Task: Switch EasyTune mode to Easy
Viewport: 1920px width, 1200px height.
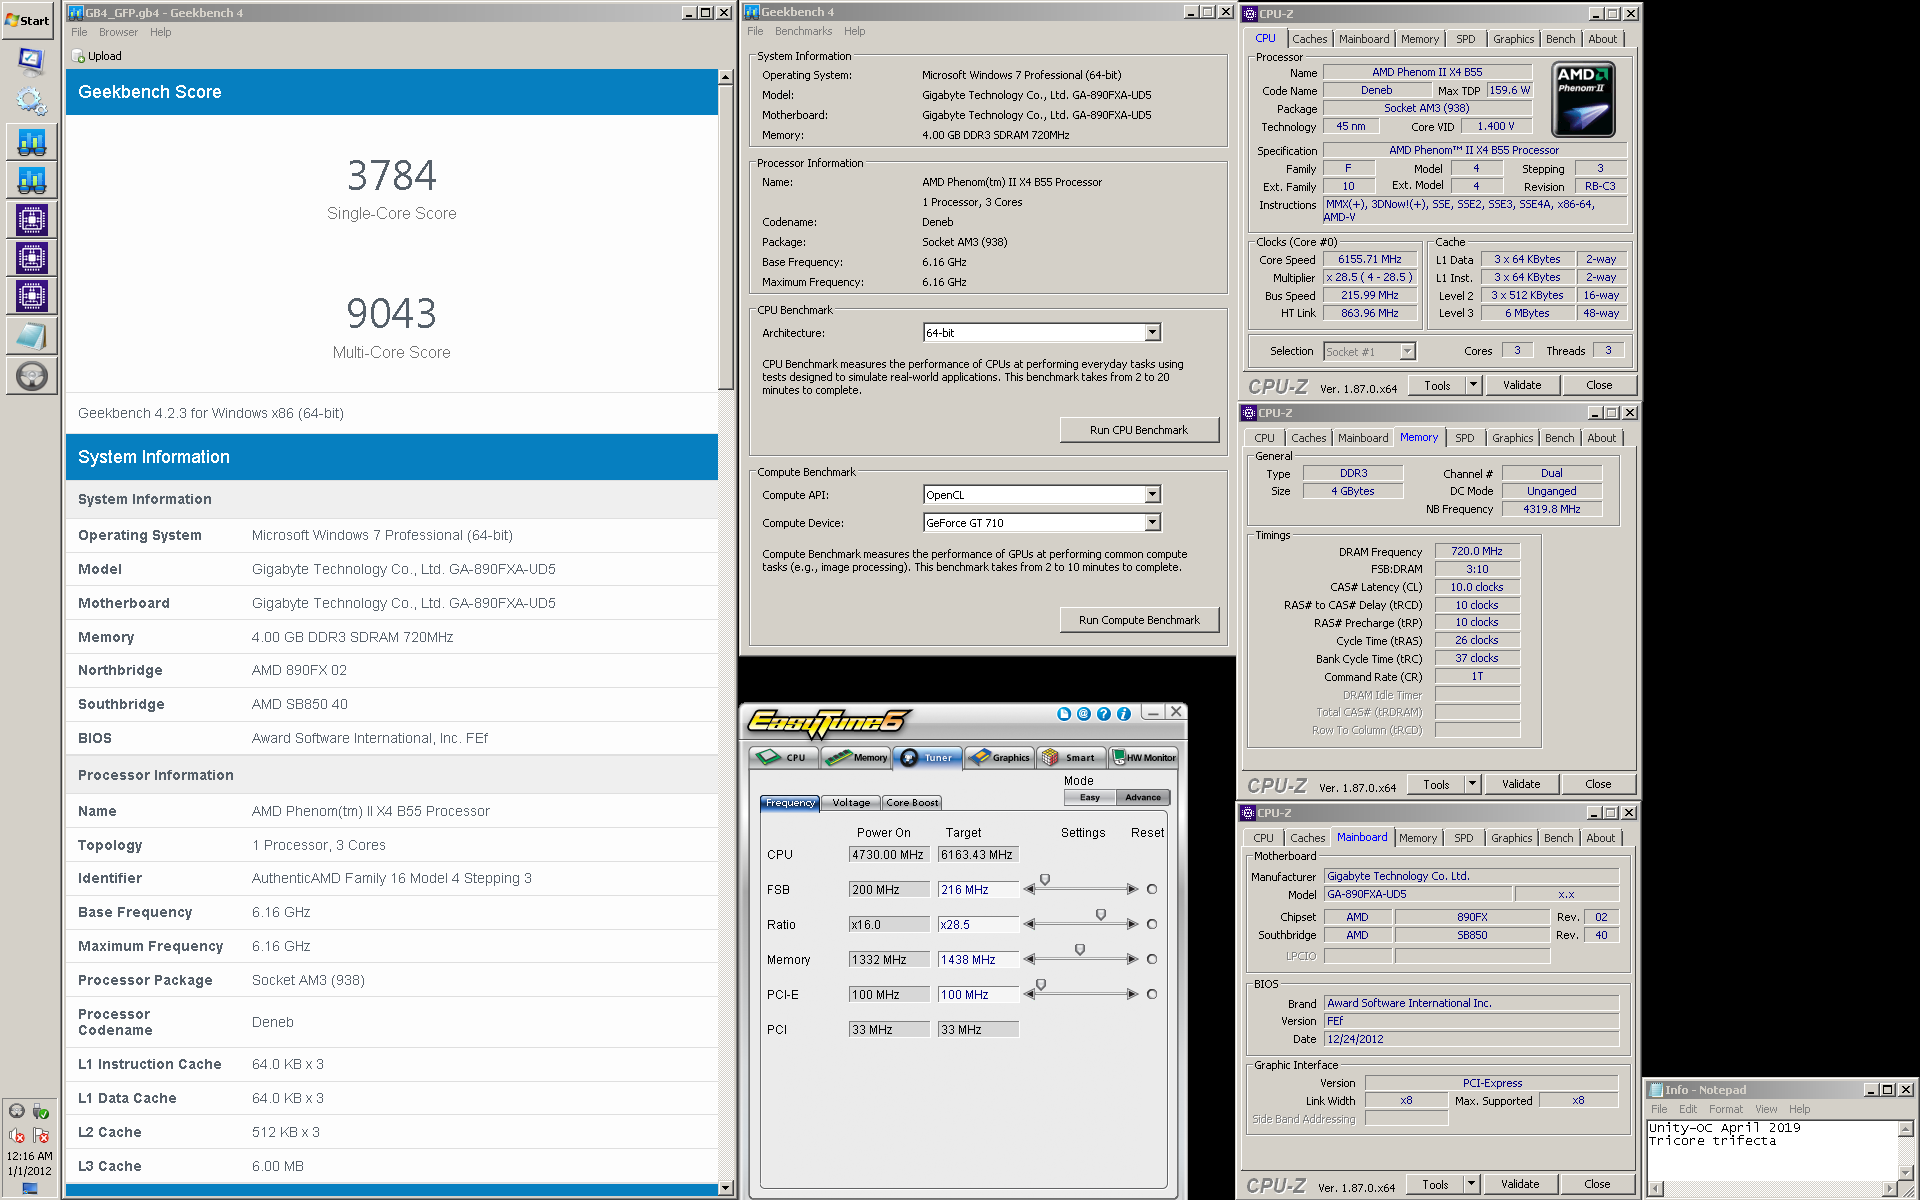Action: 1090,798
